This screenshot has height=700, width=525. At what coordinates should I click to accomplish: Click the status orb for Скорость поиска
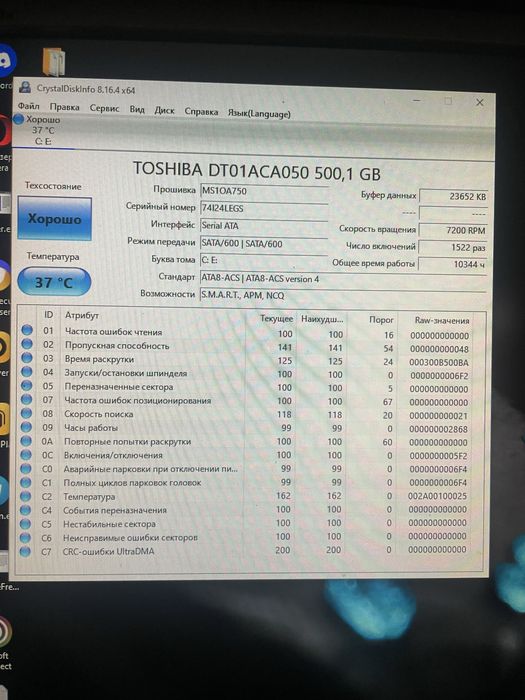click(26, 413)
